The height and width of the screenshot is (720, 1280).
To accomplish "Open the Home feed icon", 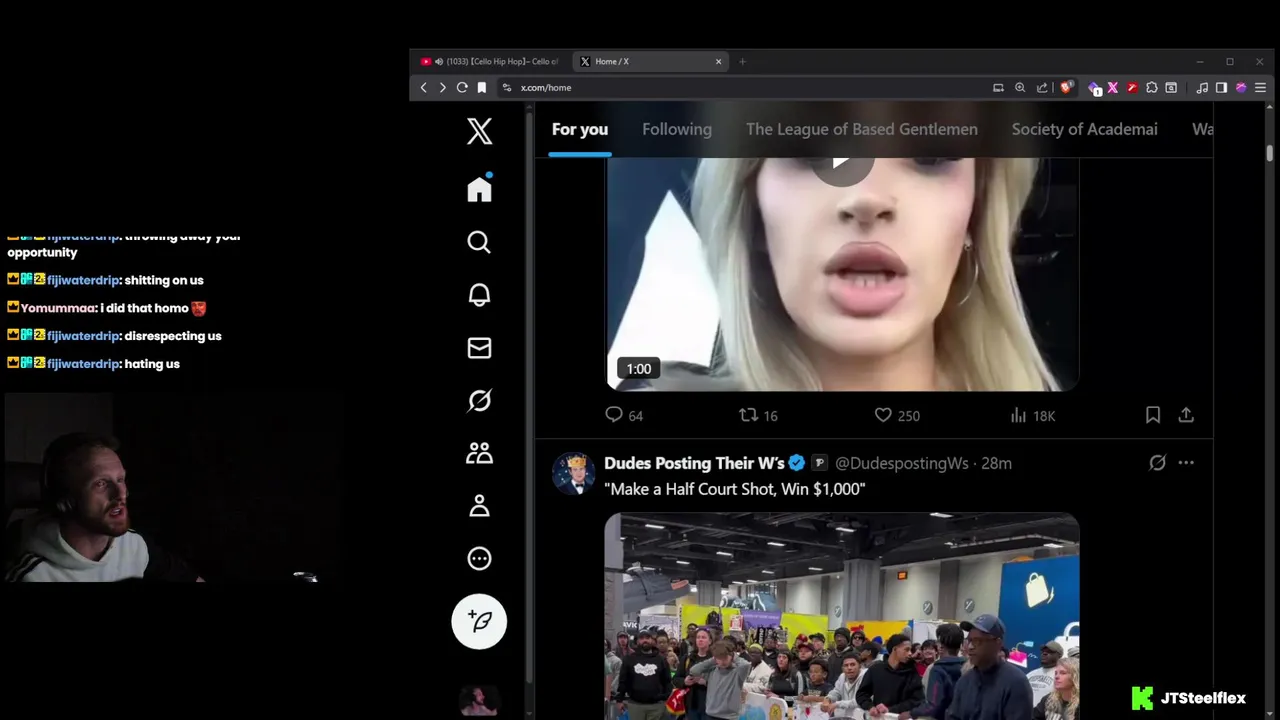I will pos(480,189).
